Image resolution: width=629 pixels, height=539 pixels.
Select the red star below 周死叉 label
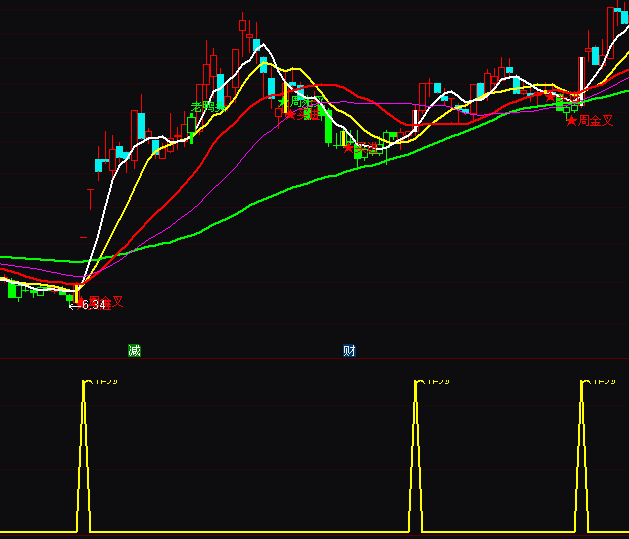(291, 115)
